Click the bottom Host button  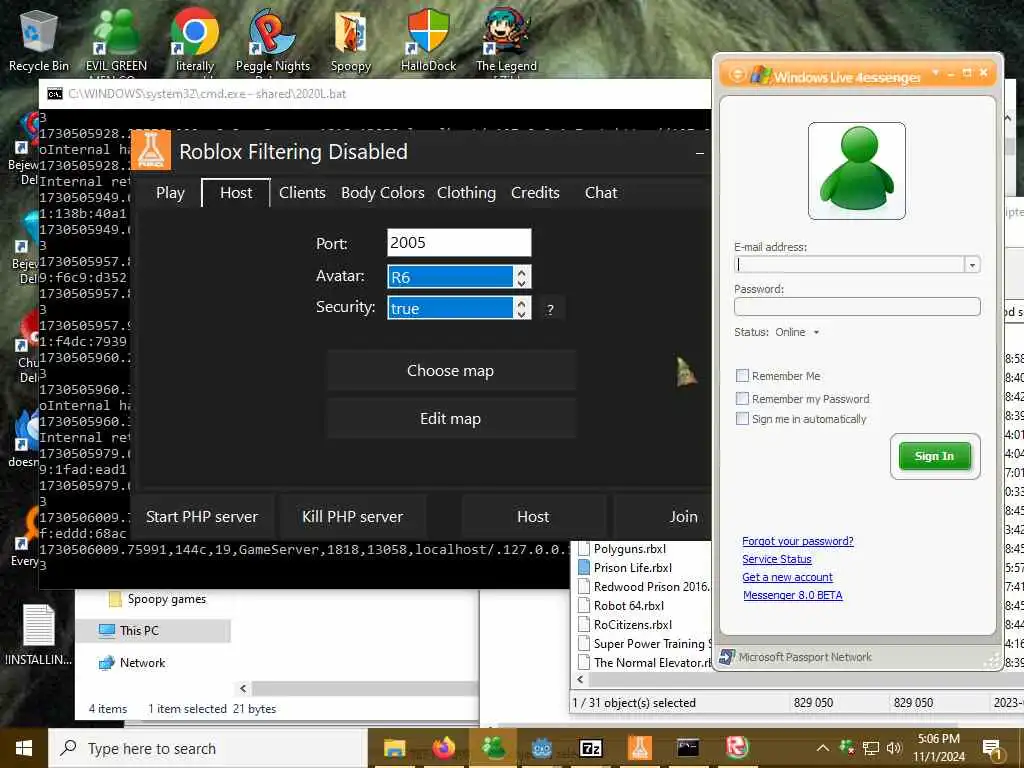[x=534, y=517]
